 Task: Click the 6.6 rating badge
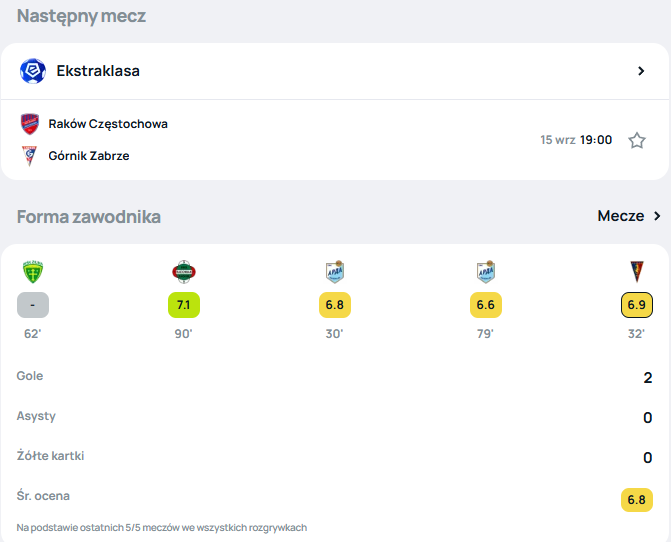pos(486,305)
